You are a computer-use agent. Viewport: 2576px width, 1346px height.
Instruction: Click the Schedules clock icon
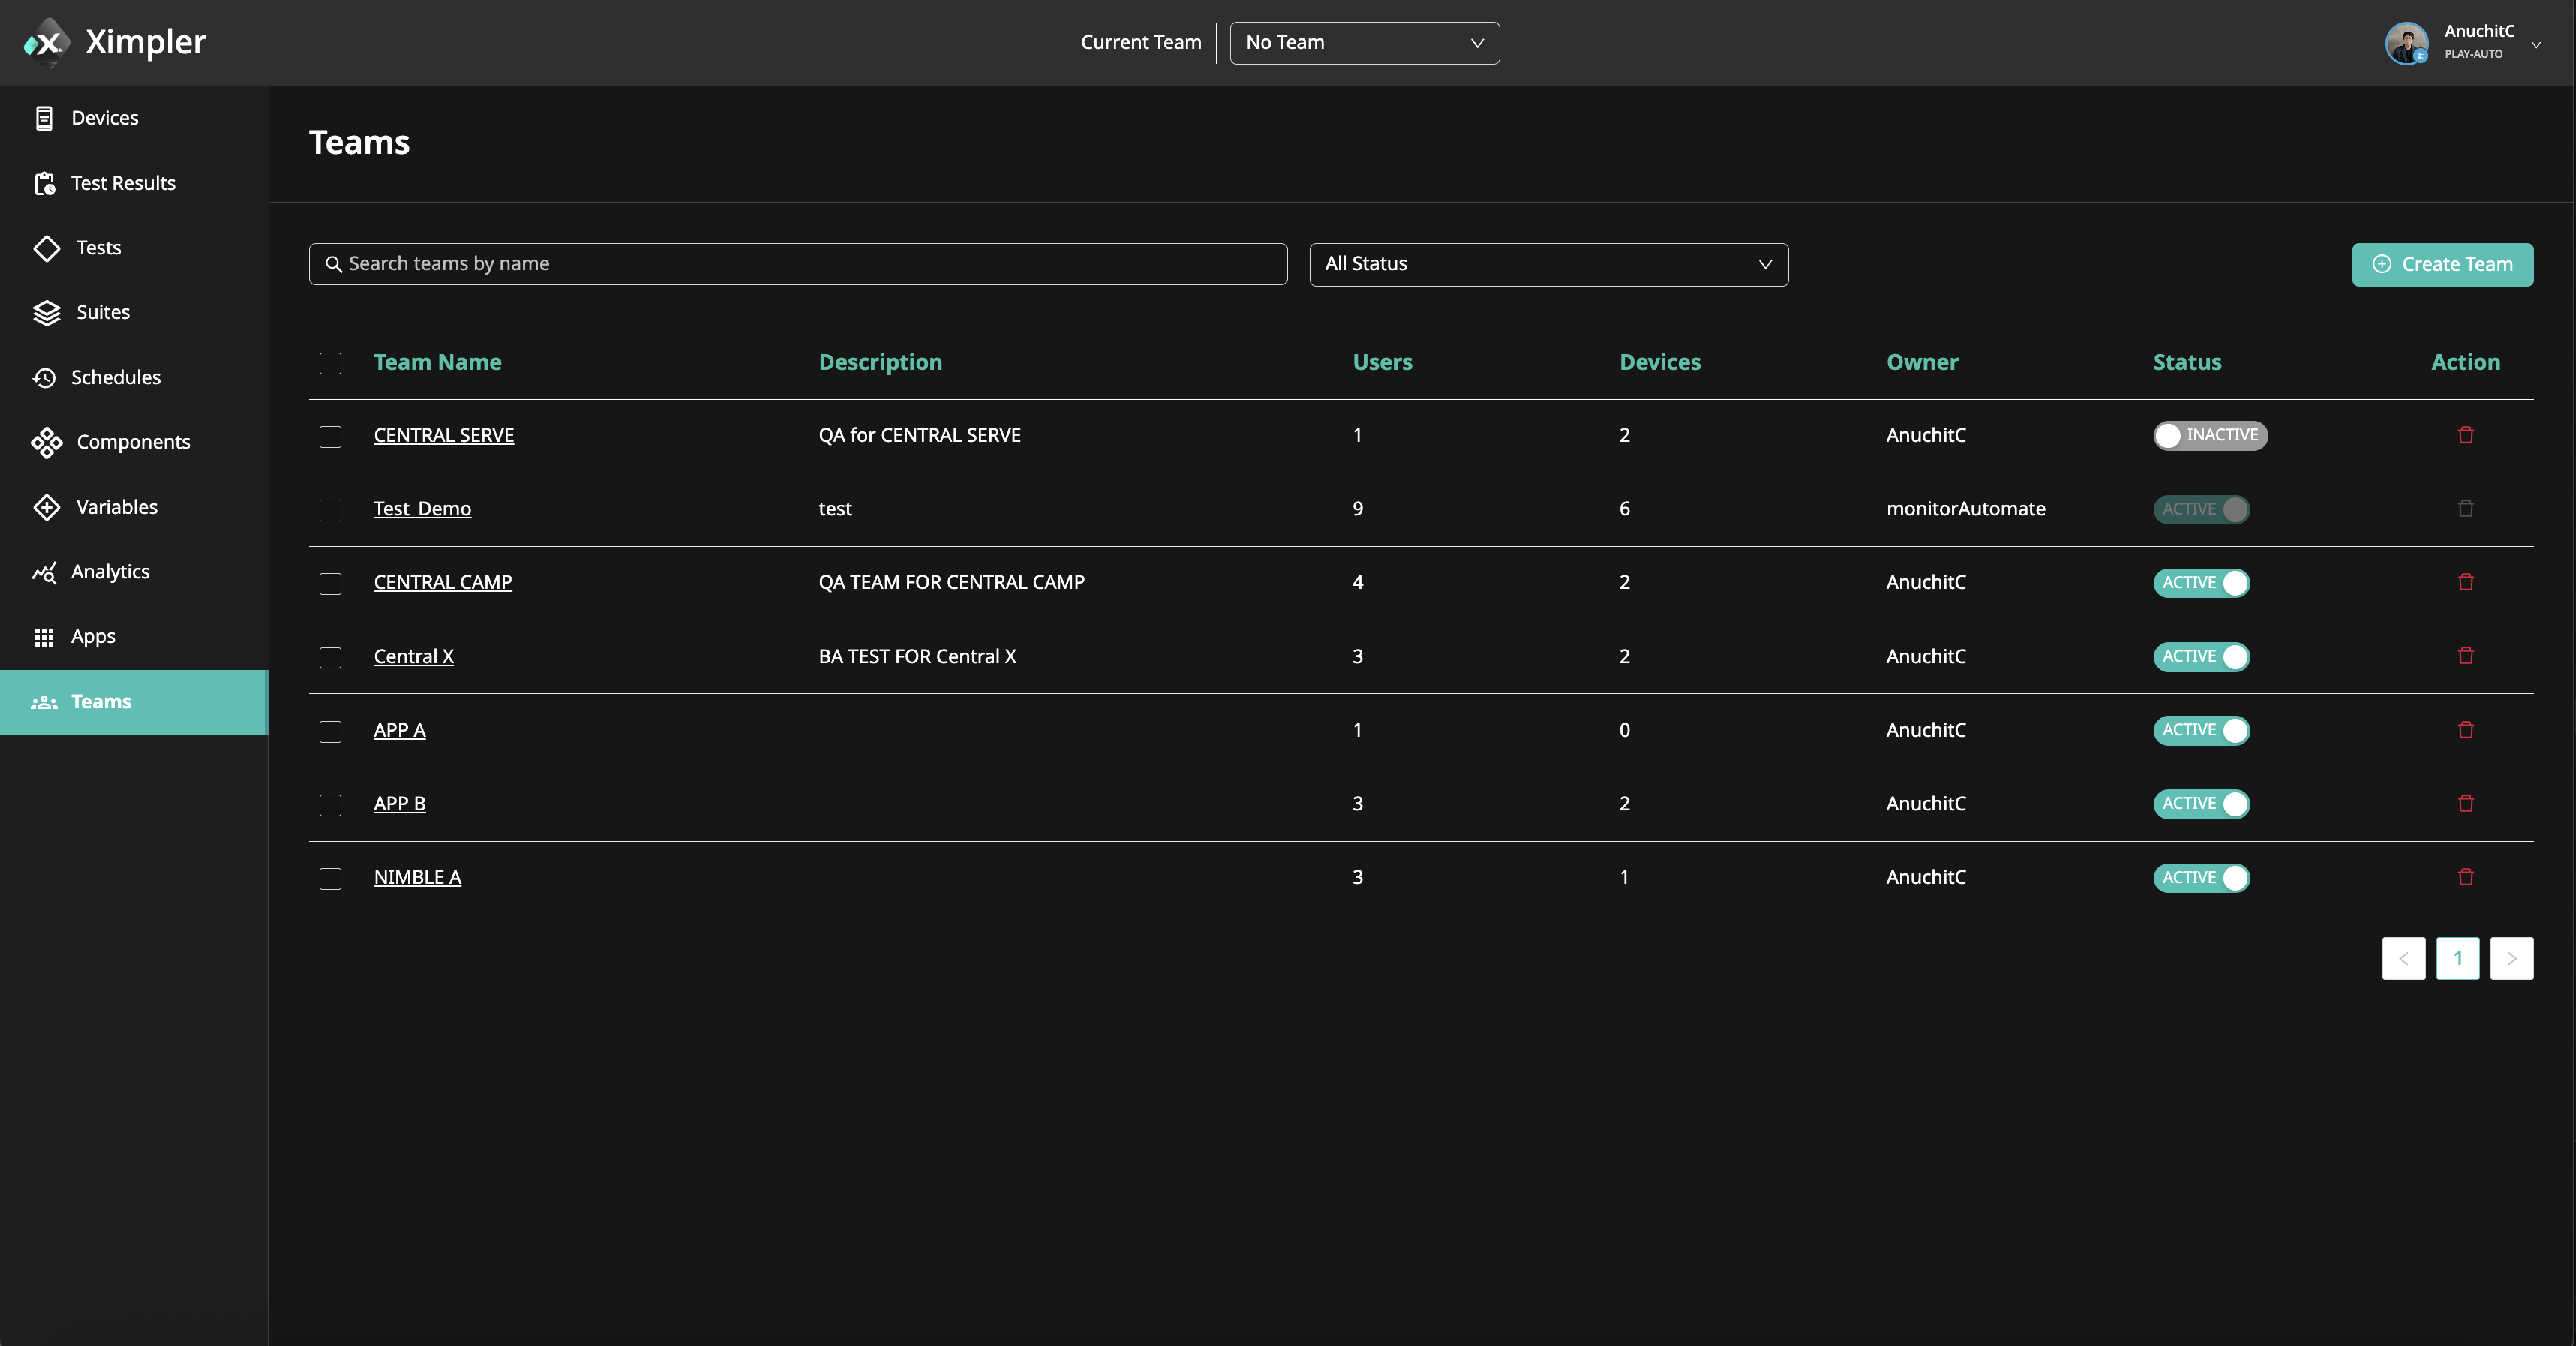pos(44,377)
